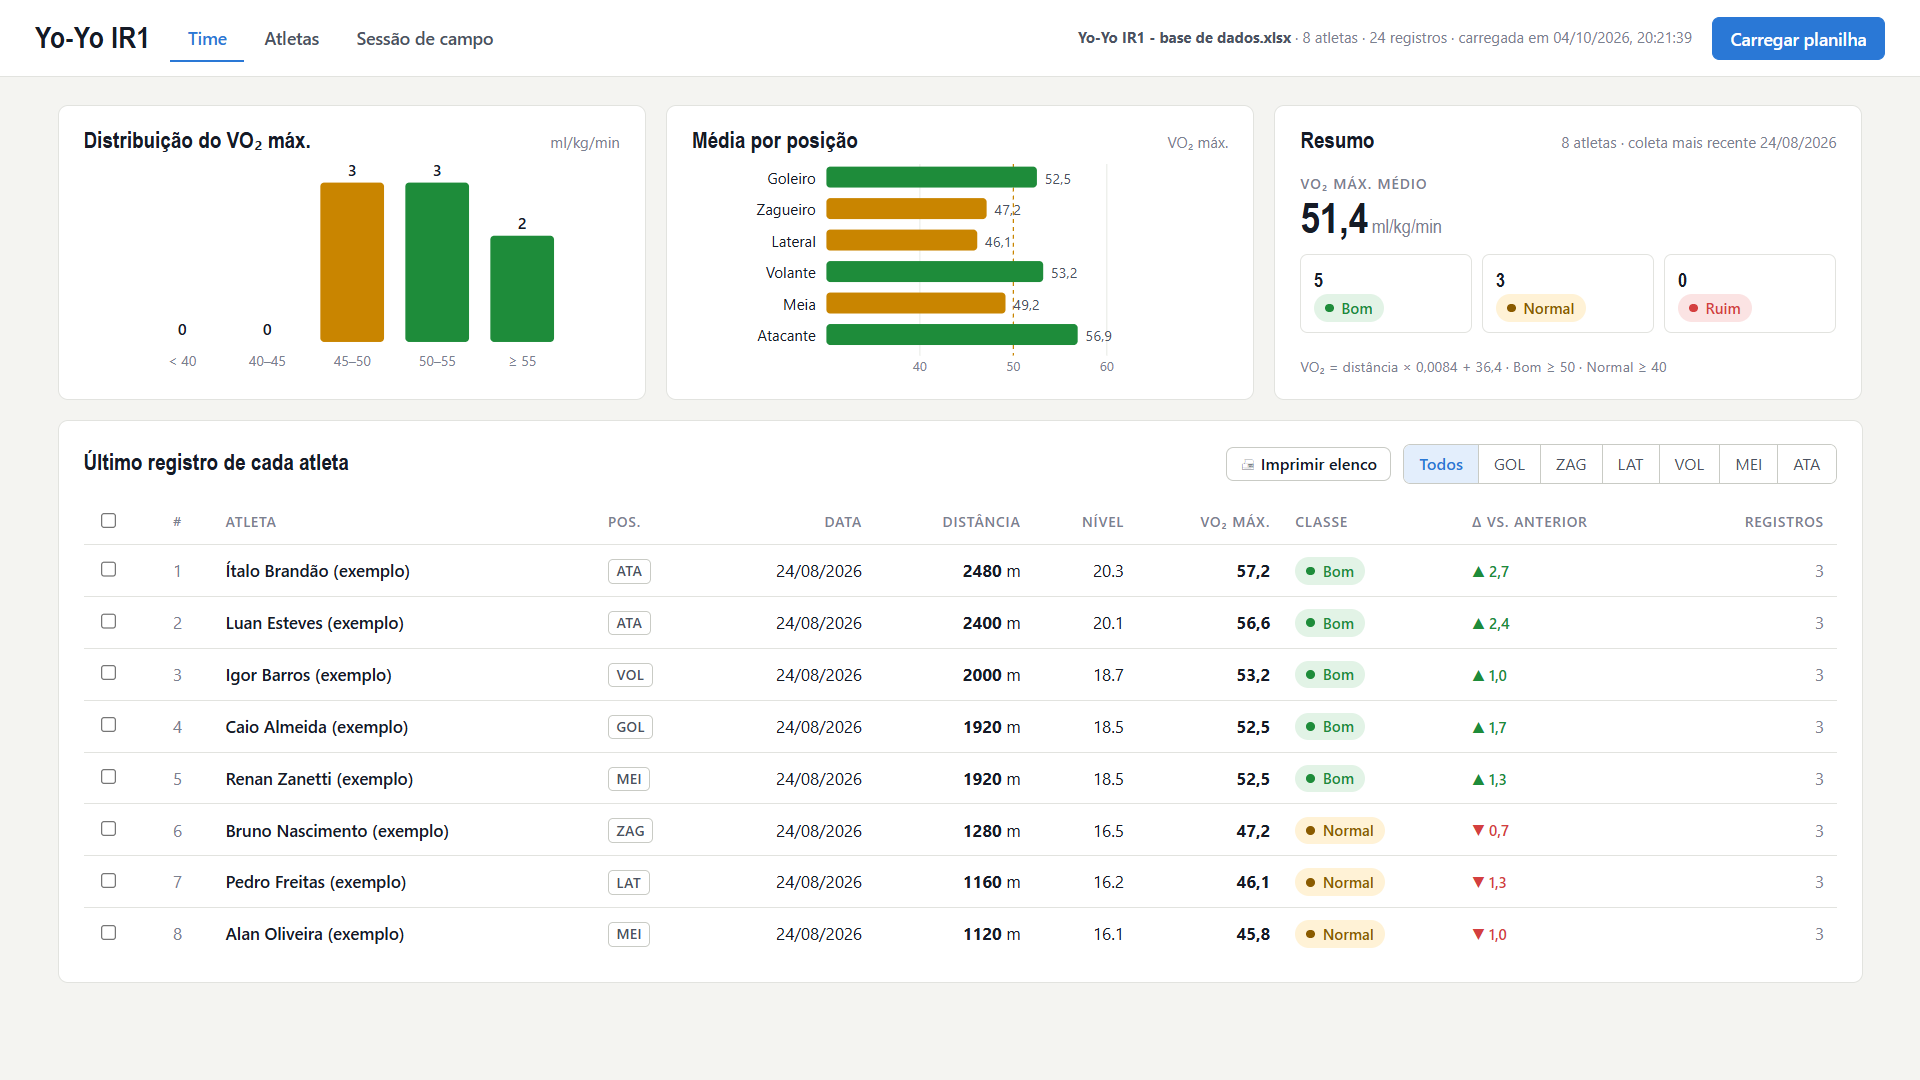Viewport: 1920px width, 1080px height.
Task: Click the green up-arrow delta for Luan Esteves
Action: tap(1491, 624)
